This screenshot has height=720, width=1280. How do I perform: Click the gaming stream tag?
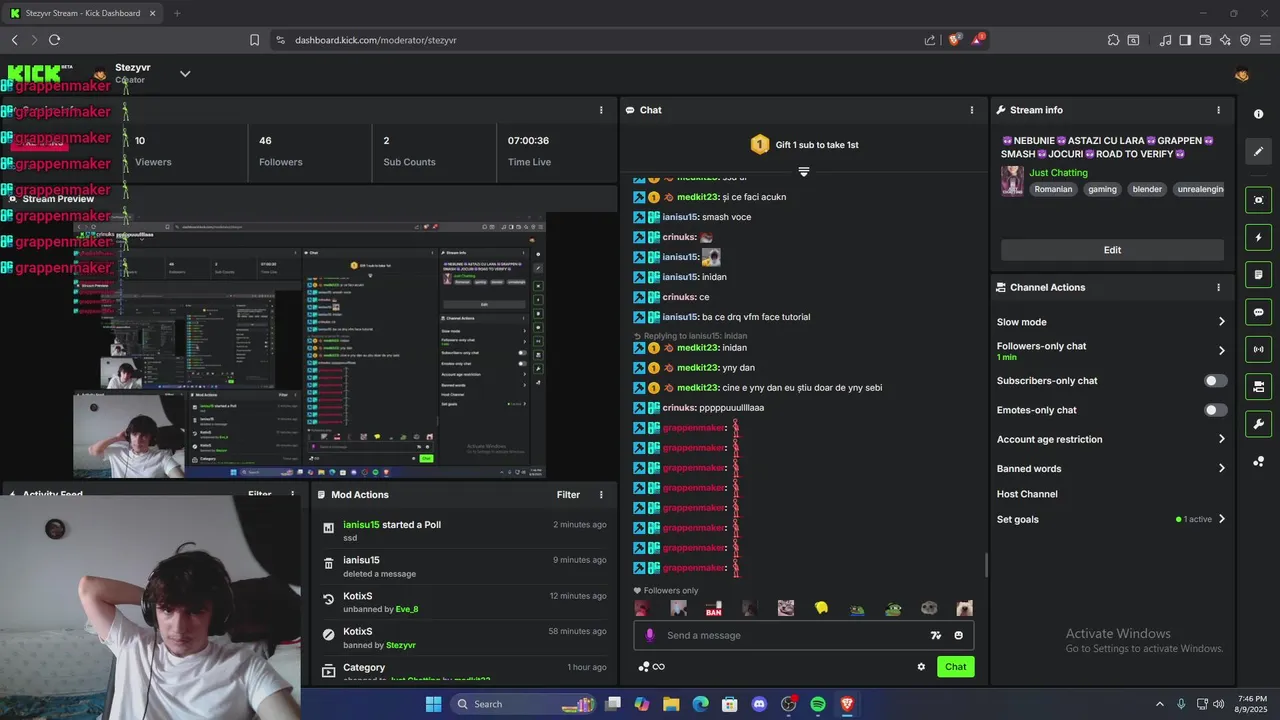pos(1102,189)
